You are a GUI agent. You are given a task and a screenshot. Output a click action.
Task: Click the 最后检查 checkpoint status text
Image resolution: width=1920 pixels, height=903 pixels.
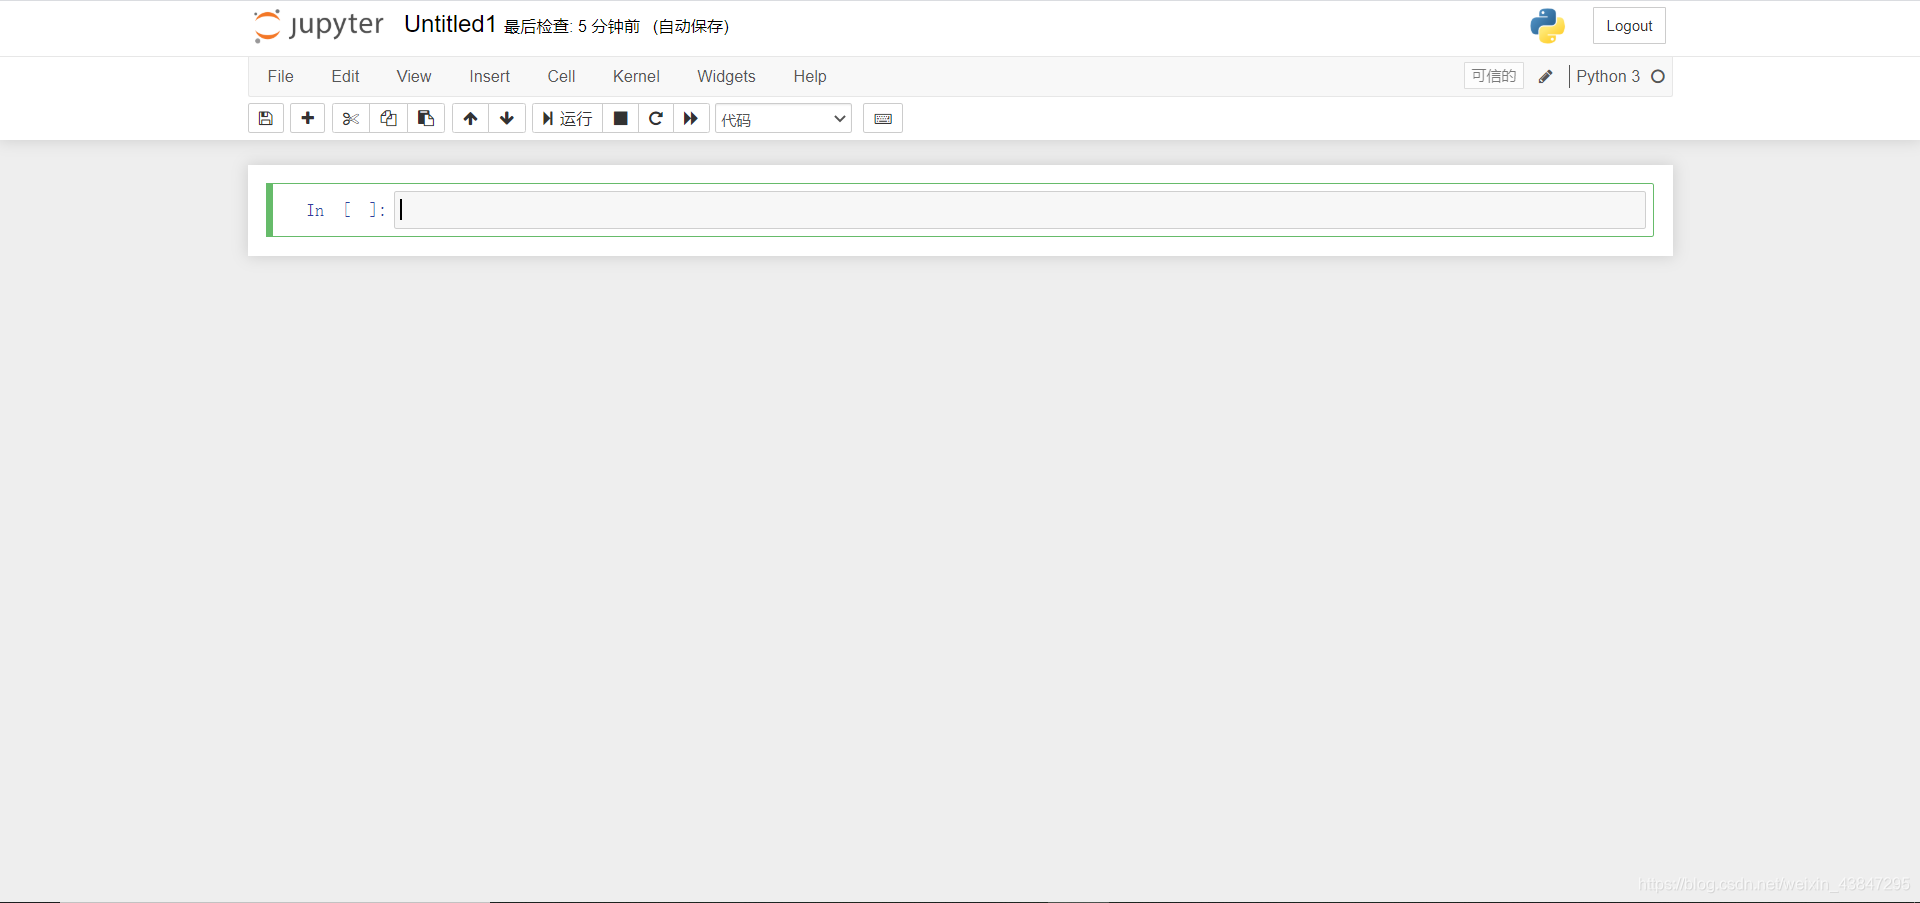572,27
